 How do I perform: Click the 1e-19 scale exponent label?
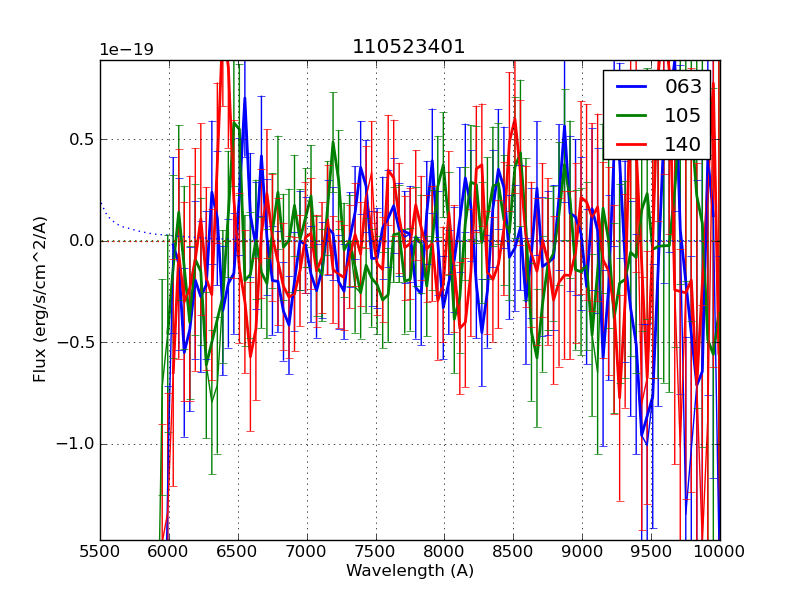coord(126,50)
